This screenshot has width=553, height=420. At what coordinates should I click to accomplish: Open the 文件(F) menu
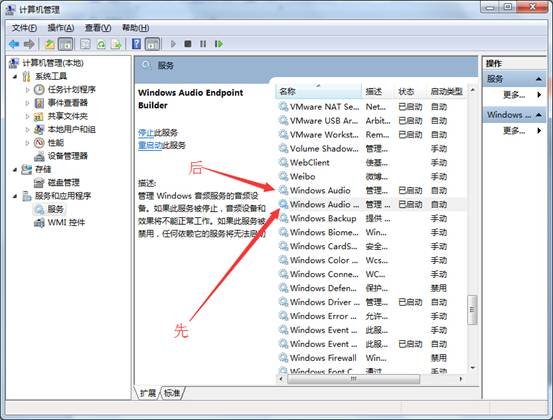[24, 28]
